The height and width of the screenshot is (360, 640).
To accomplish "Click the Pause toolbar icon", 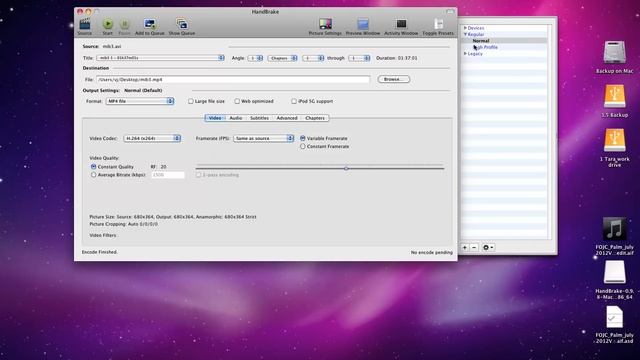I will pos(124,24).
